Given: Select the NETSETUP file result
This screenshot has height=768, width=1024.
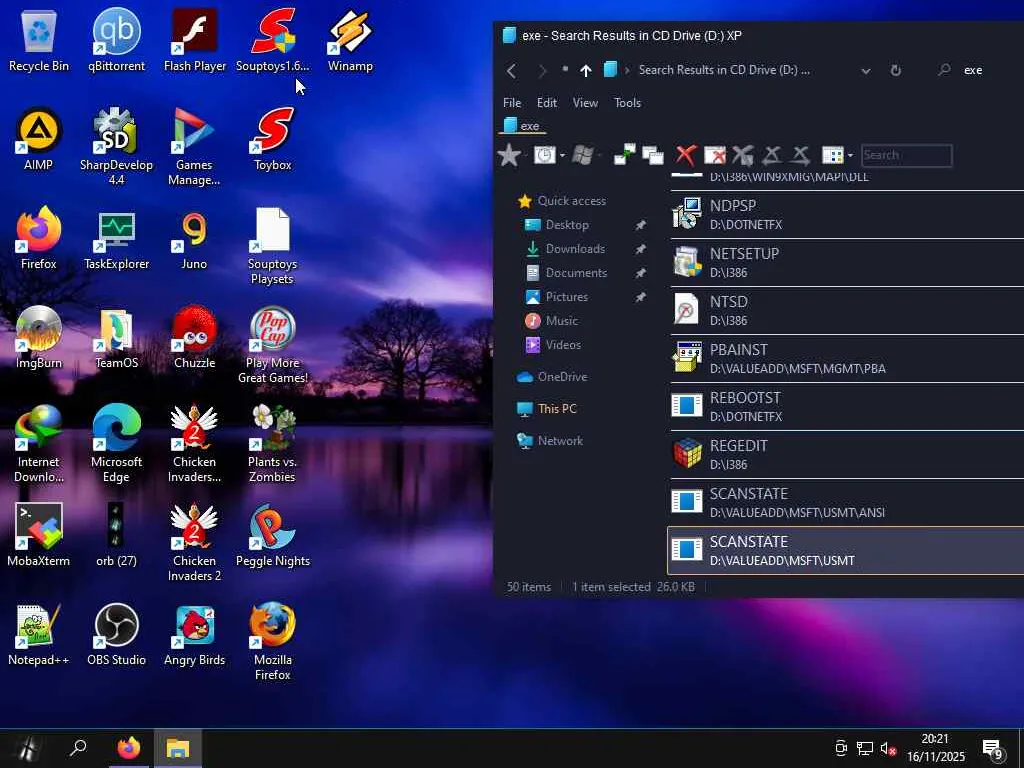Looking at the screenshot, I should coord(847,263).
